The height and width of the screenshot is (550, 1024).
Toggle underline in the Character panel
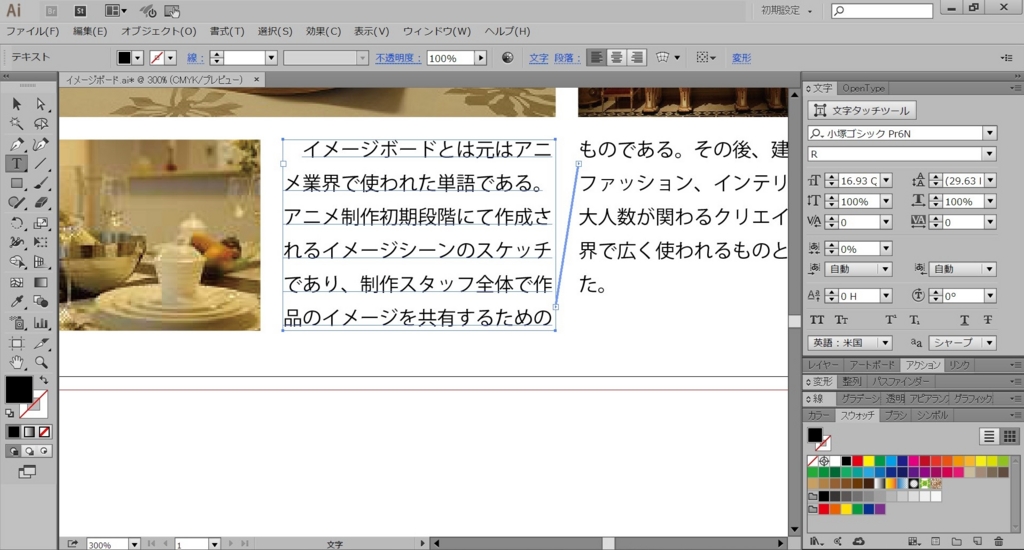pyautogui.click(x=965, y=320)
